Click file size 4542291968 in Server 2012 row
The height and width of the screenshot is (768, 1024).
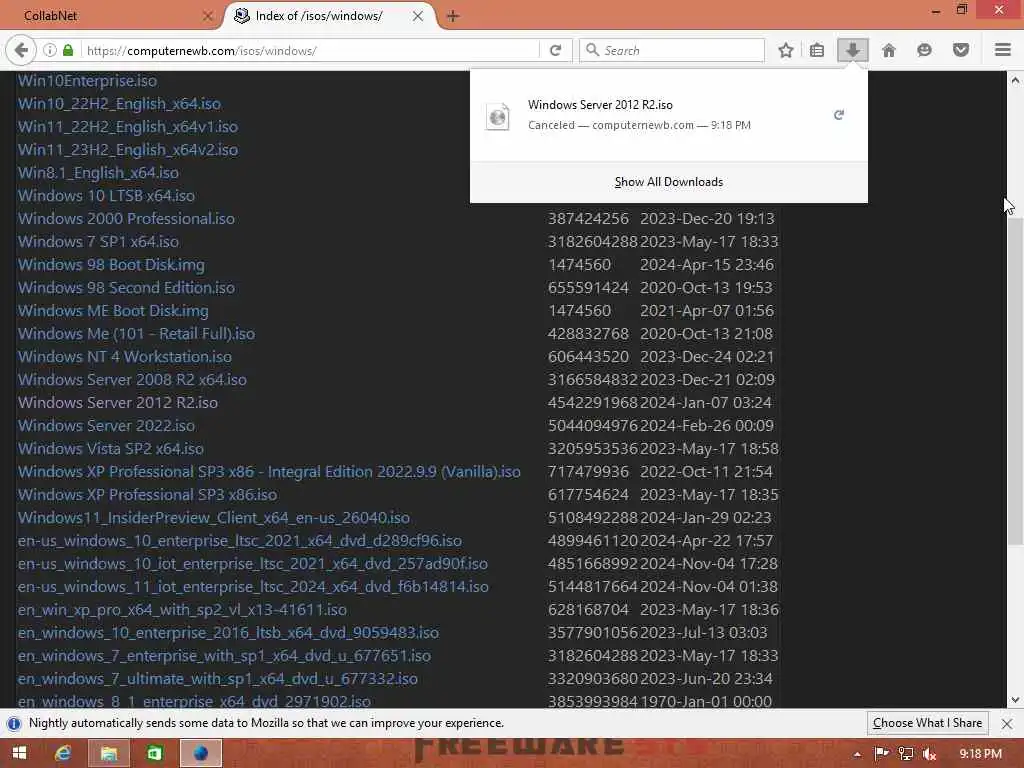tap(592, 402)
